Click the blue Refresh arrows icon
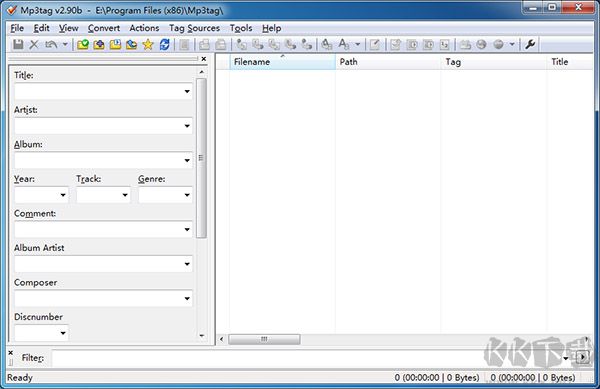600x389 pixels. (165, 44)
